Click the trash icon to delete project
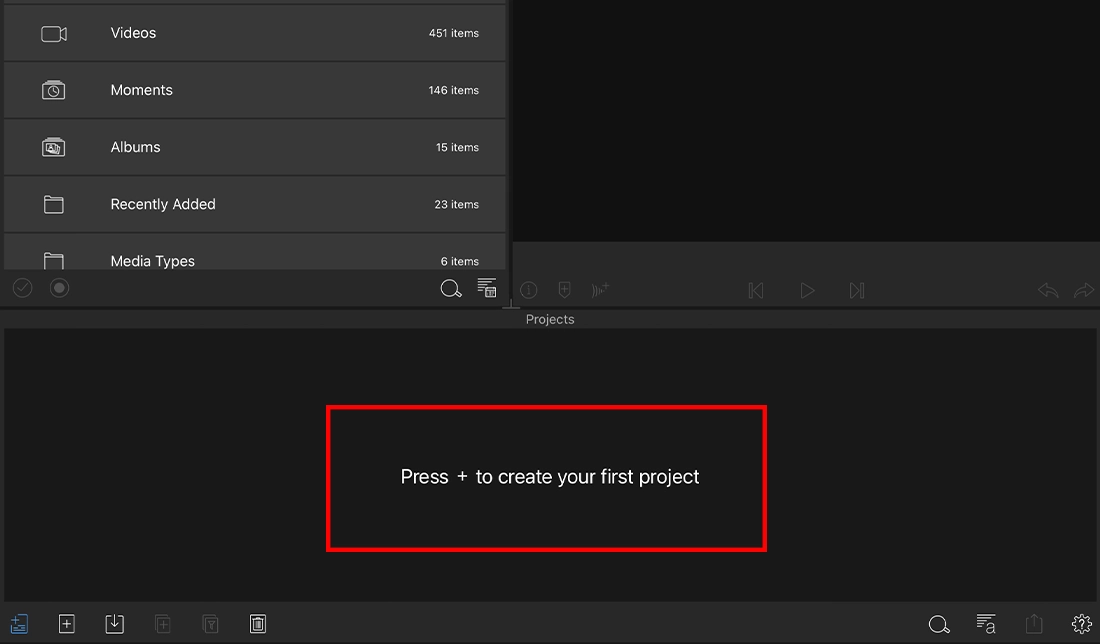Screen dimensions: 1100x644 point(258,624)
